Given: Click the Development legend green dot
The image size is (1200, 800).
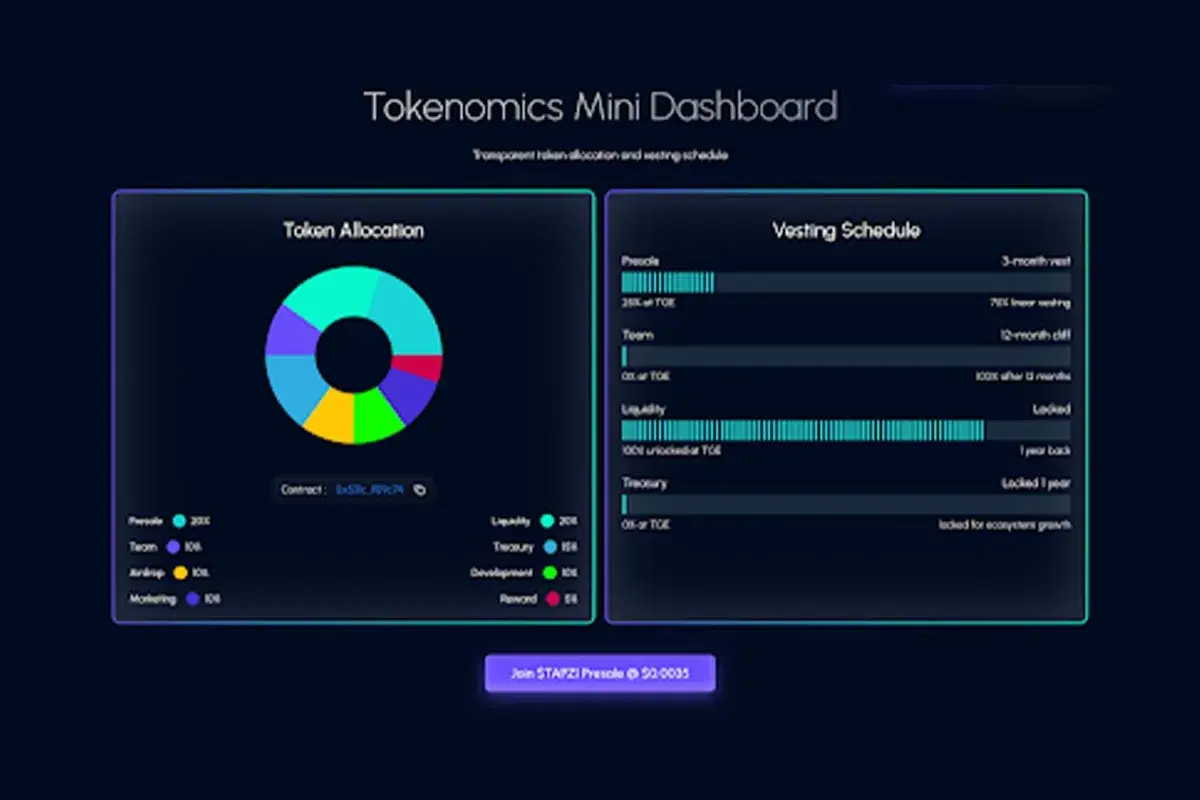Looking at the screenshot, I should click(549, 573).
